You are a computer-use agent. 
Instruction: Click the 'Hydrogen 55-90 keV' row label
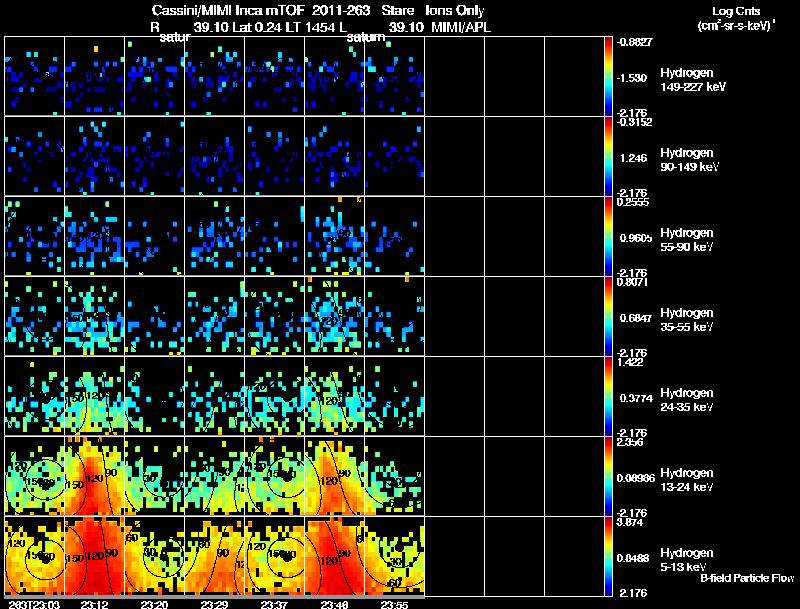pos(687,240)
